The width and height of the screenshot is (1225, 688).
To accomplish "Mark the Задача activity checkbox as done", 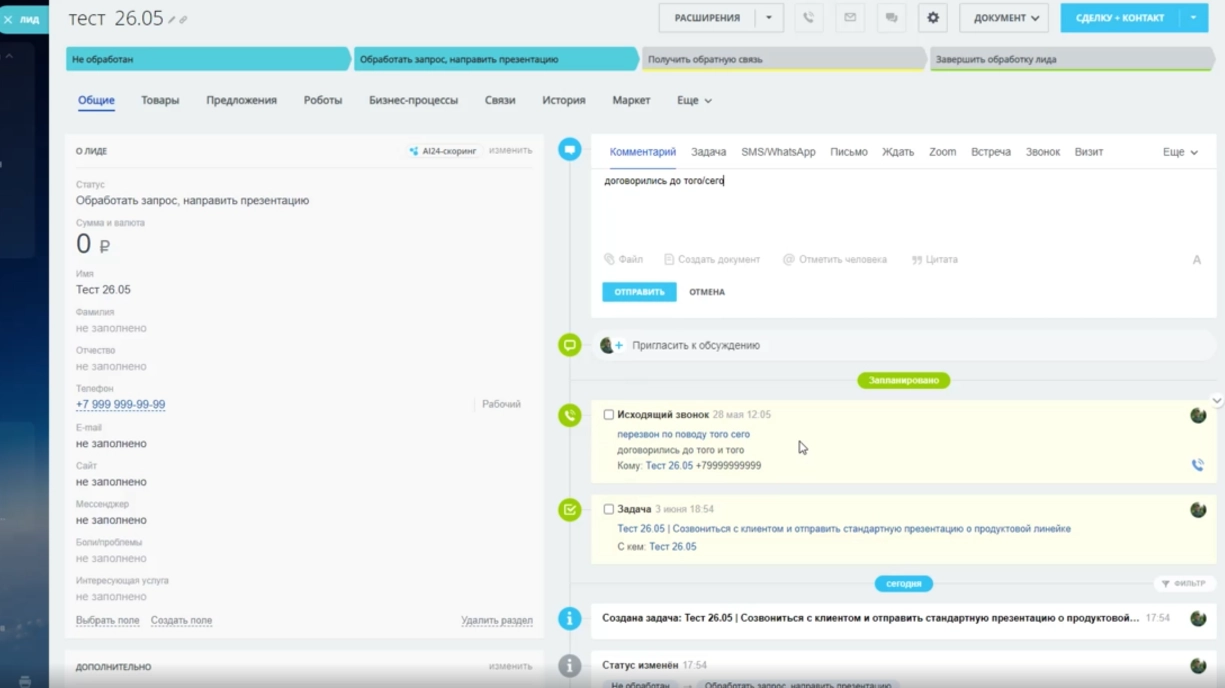I will [608, 509].
